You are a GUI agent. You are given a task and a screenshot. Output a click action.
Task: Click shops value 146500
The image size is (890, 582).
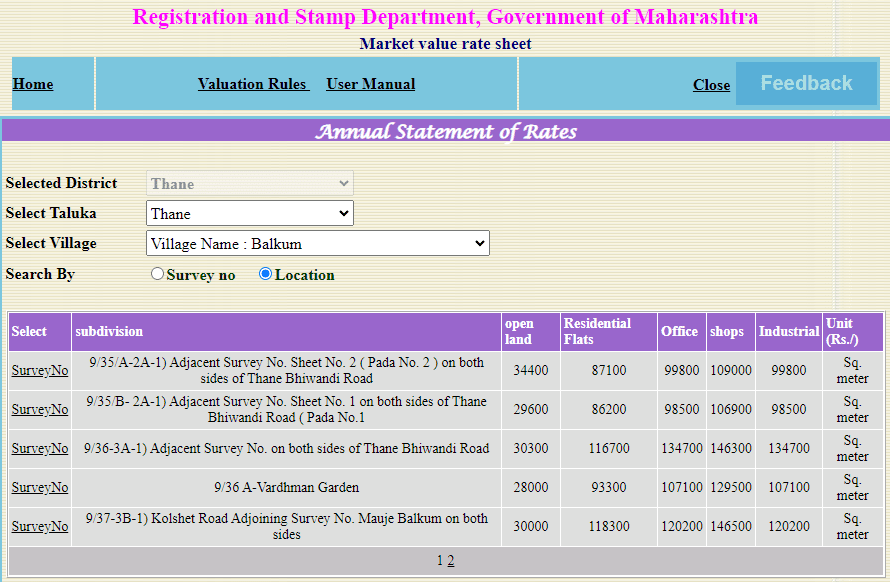731,526
